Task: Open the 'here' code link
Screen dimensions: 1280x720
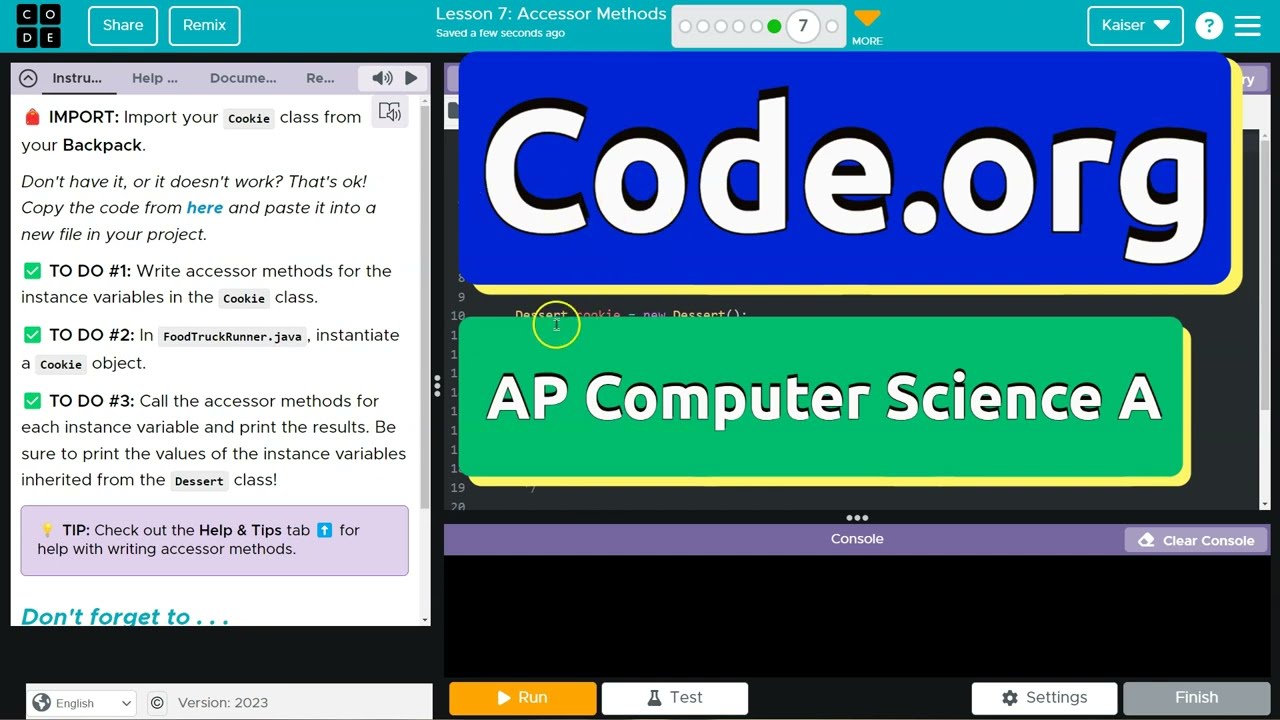Action: coord(204,207)
